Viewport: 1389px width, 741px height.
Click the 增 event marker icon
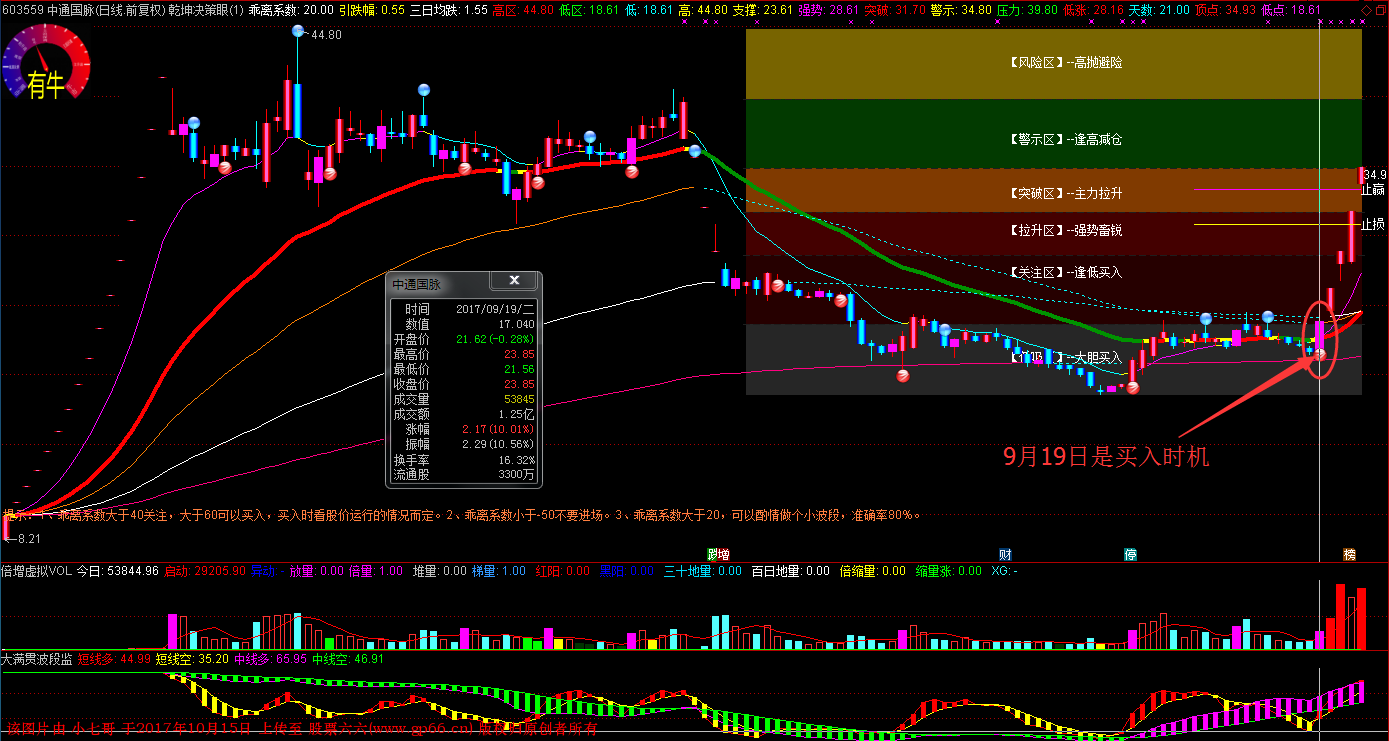point(718,554)
